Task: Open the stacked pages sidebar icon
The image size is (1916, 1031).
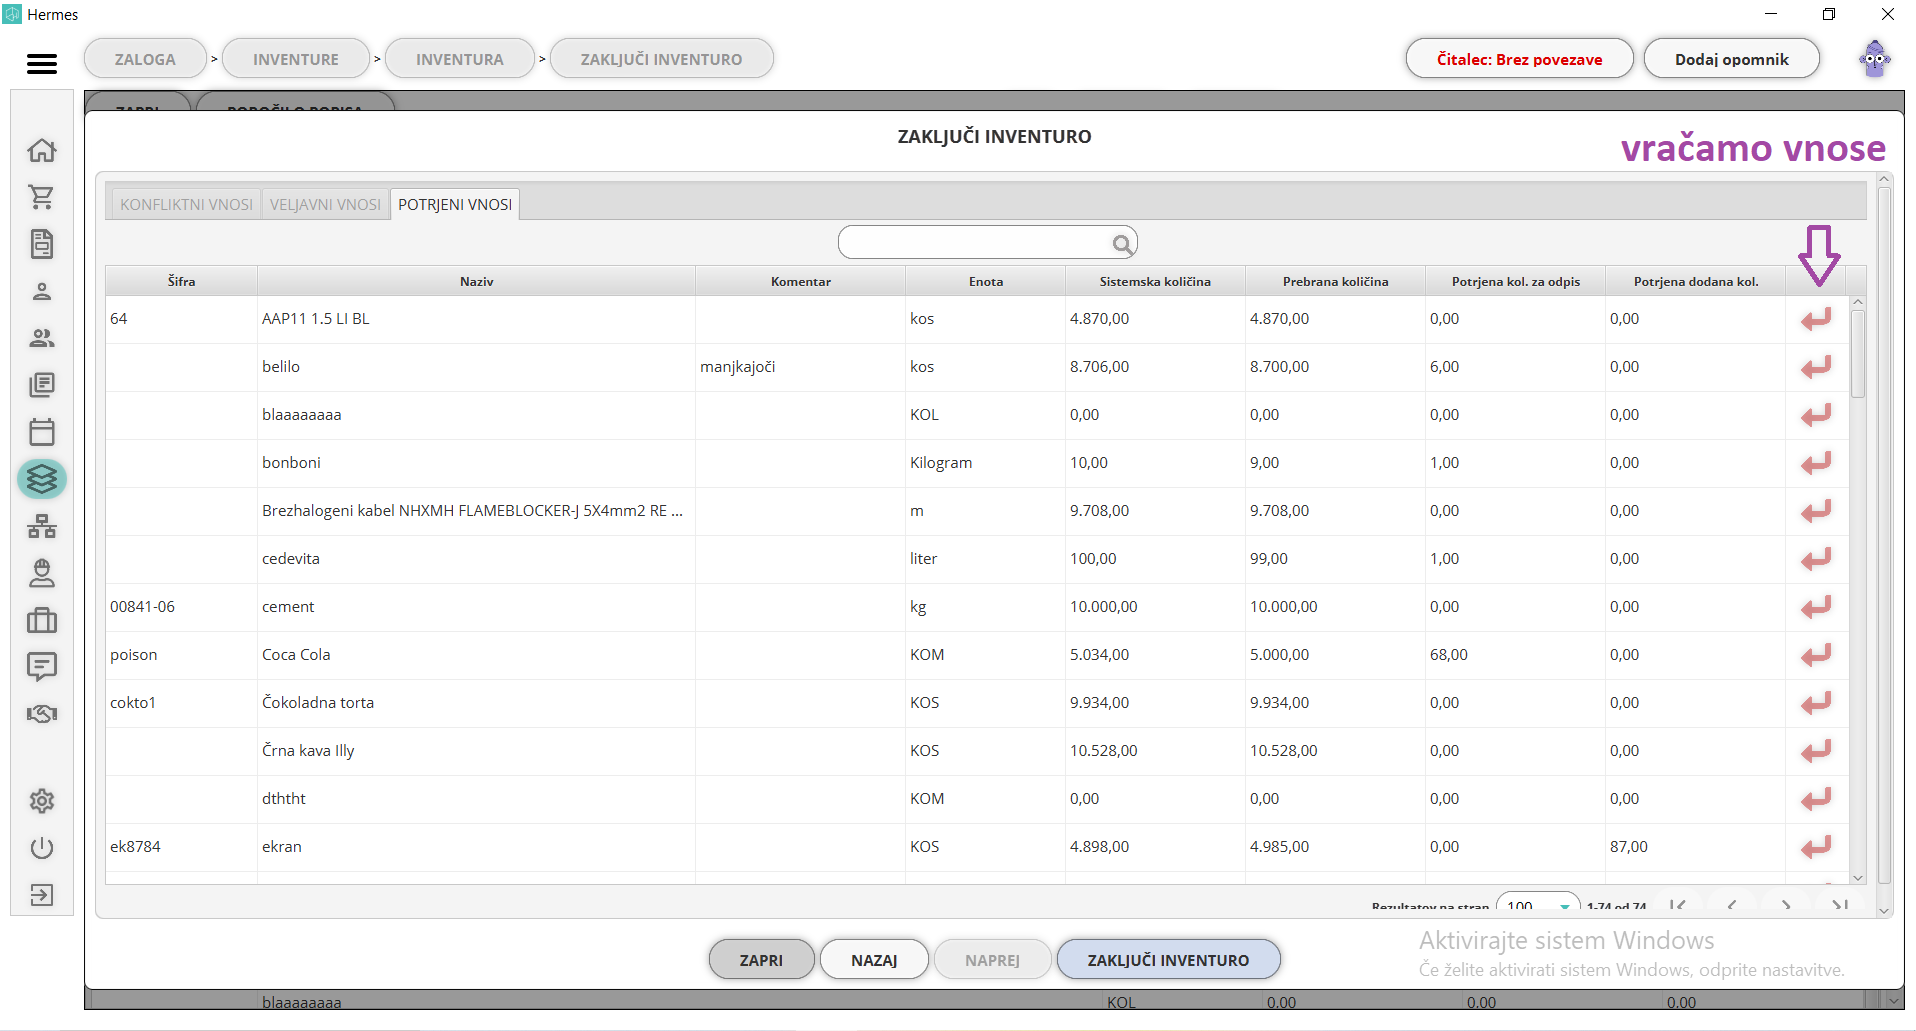Action: tap(42, 385)
